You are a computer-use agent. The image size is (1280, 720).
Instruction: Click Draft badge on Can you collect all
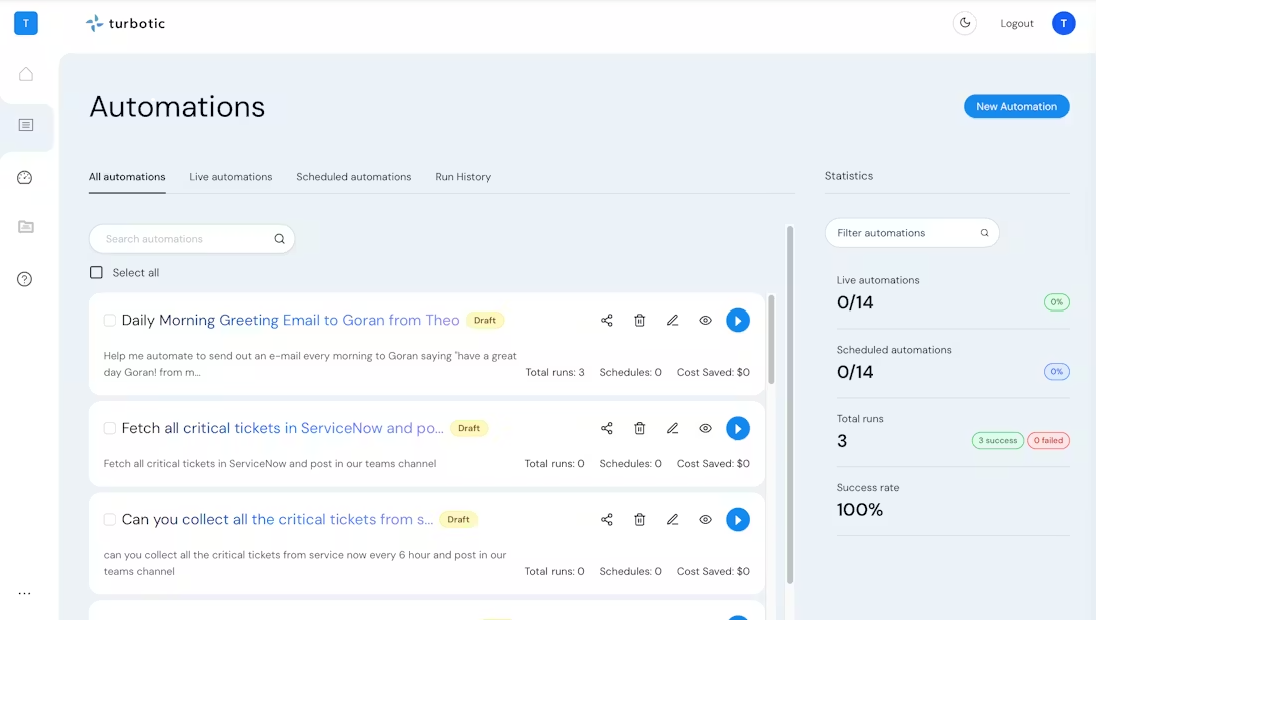point(459,520)
